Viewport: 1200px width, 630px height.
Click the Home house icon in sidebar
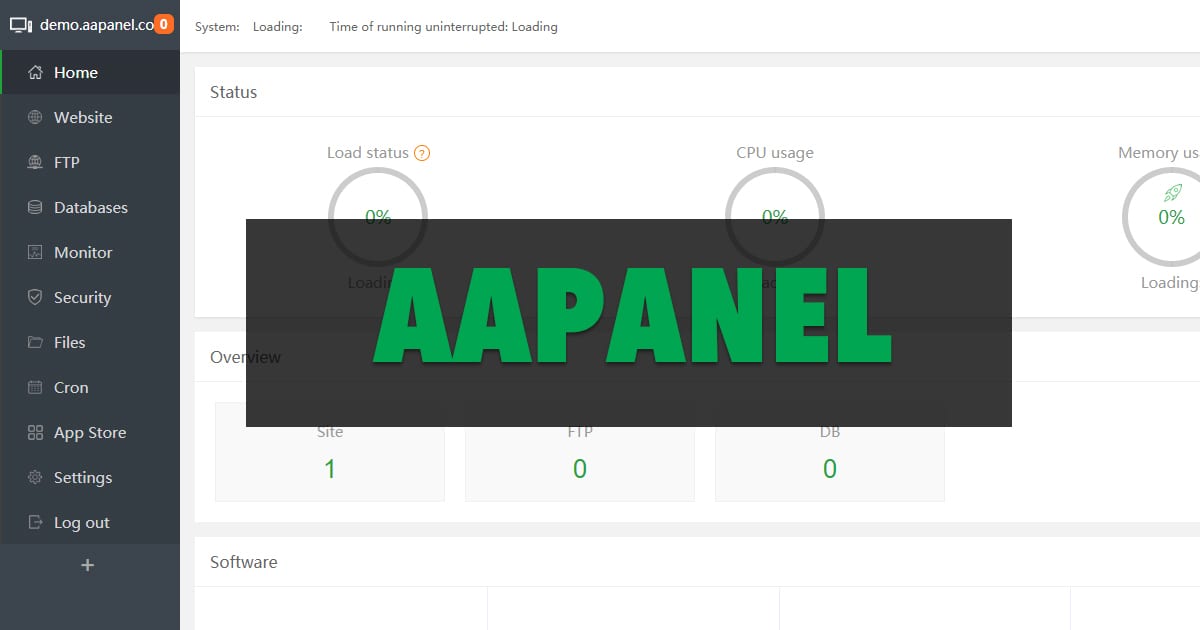pos(35,73)
